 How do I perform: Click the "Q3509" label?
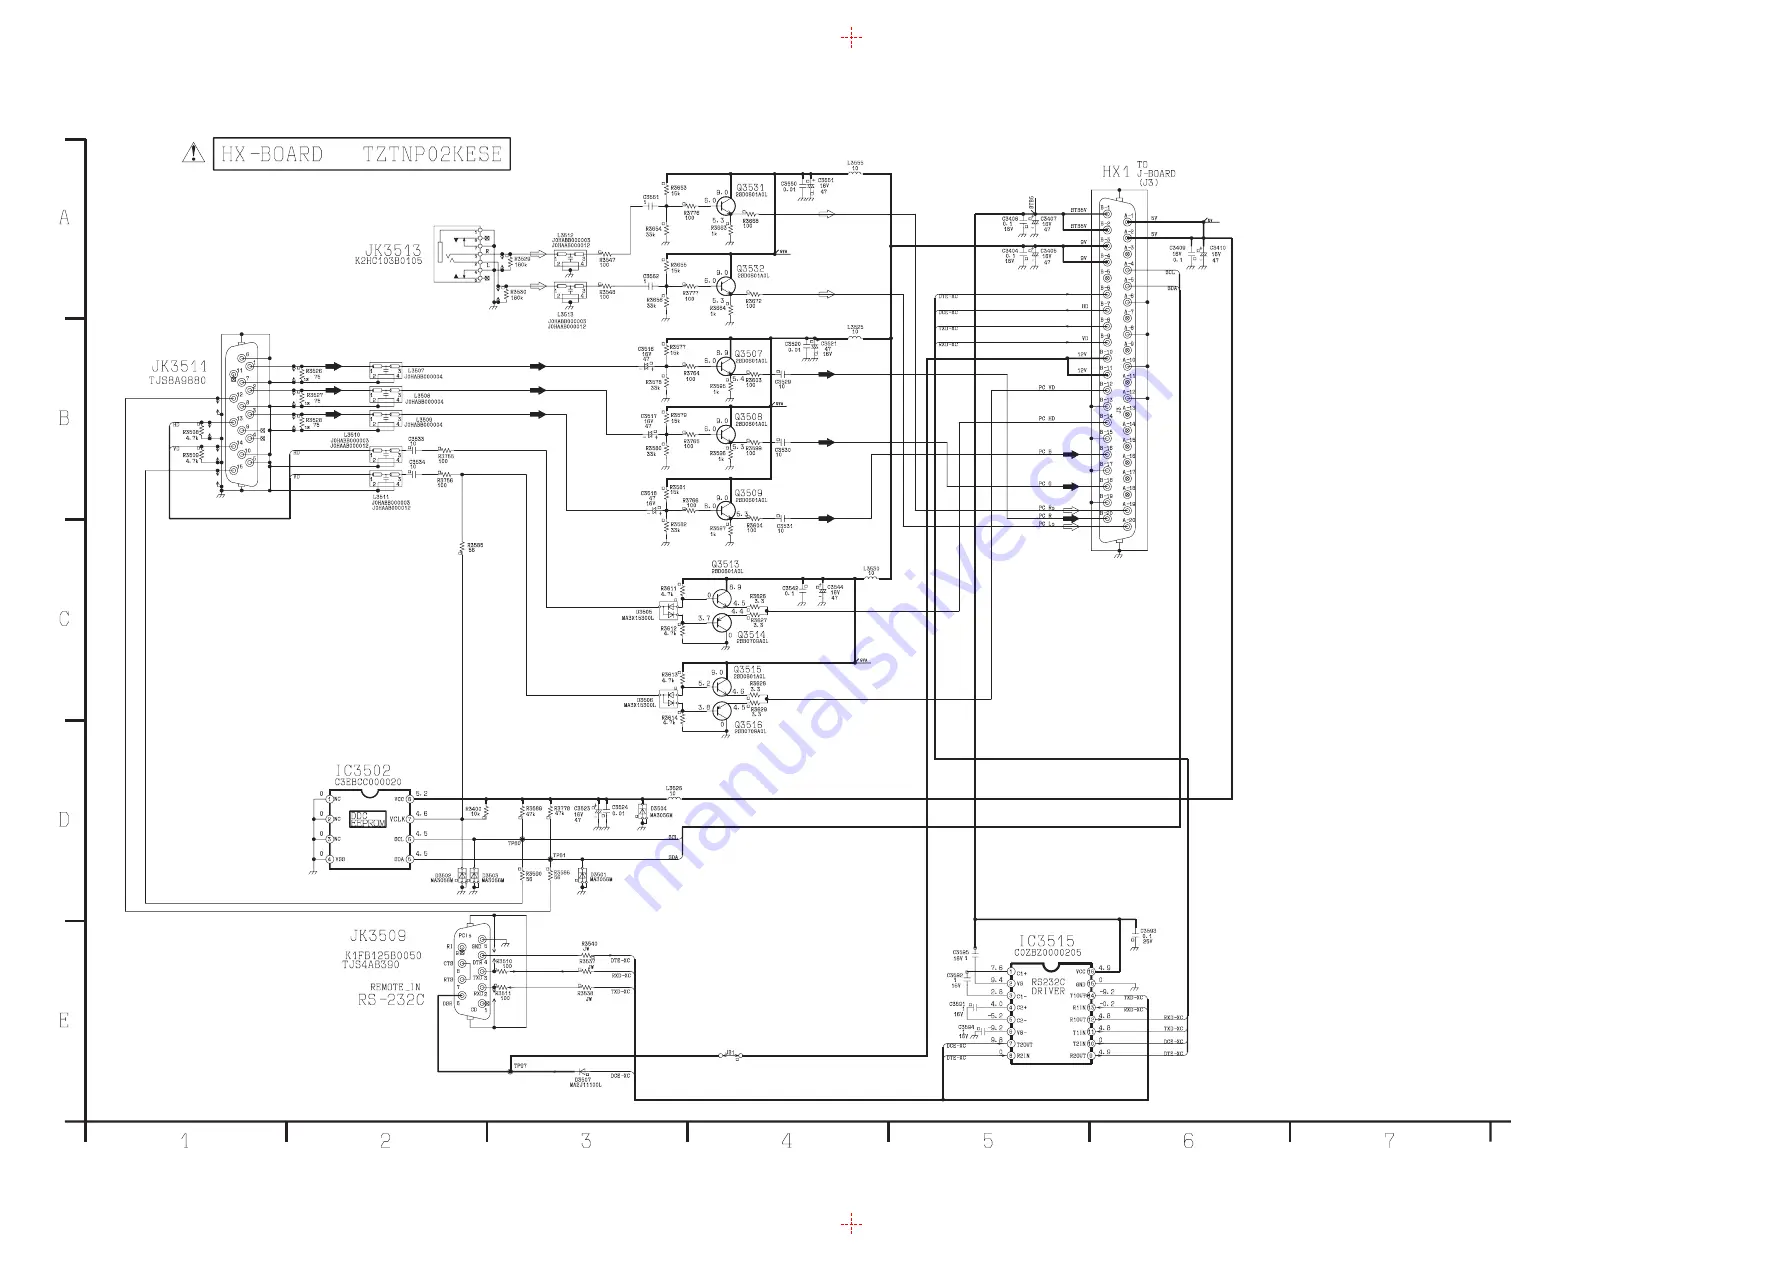(x=749, y=494)
